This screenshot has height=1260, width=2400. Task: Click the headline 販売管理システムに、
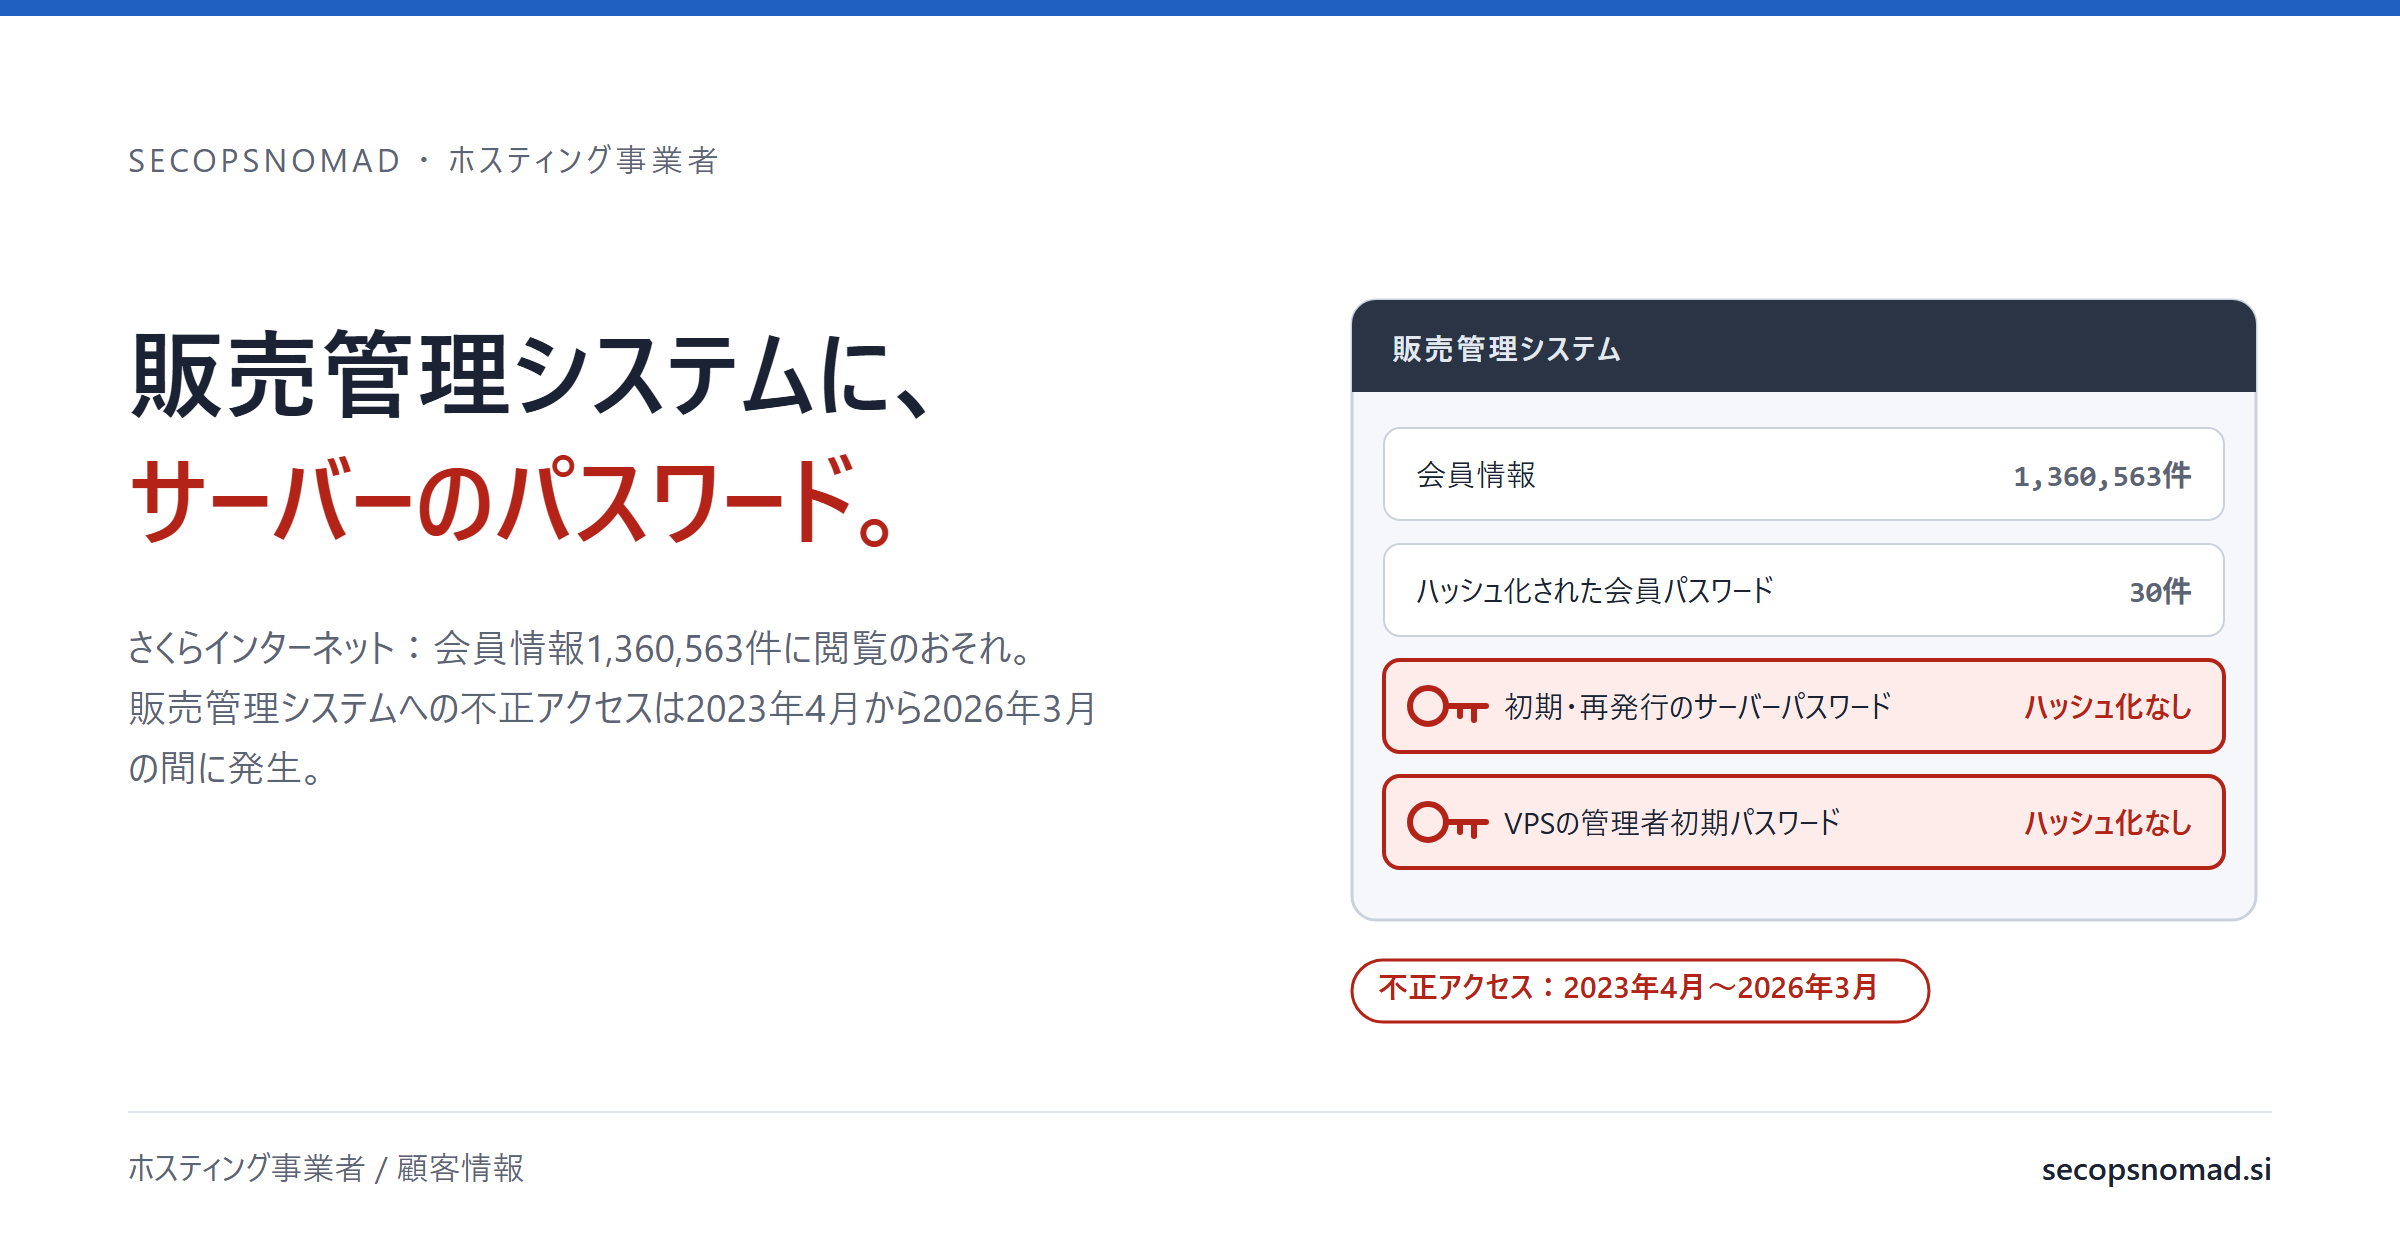(x=530, y=375)
